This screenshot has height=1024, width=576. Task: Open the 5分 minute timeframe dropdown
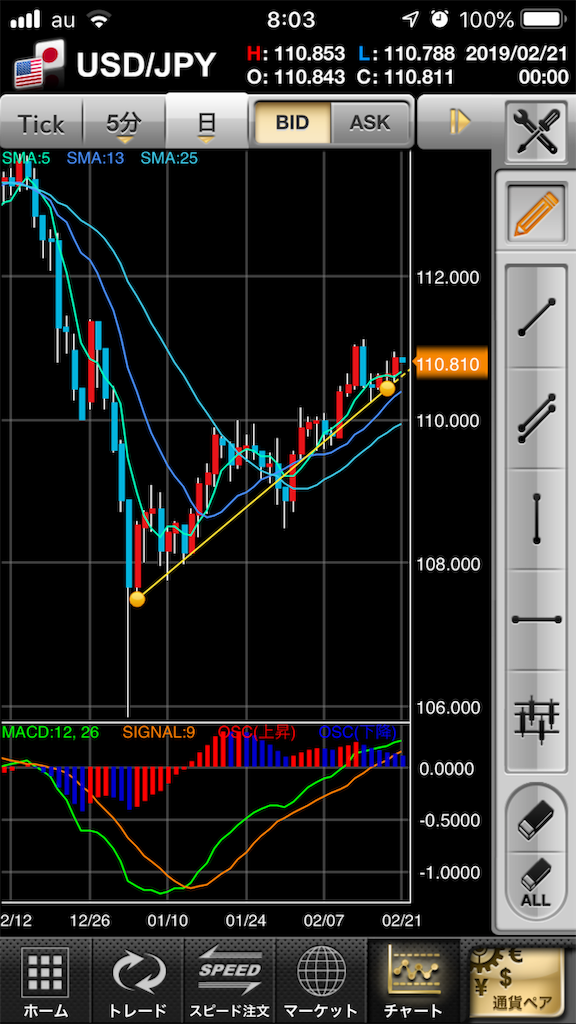point(124,123)
